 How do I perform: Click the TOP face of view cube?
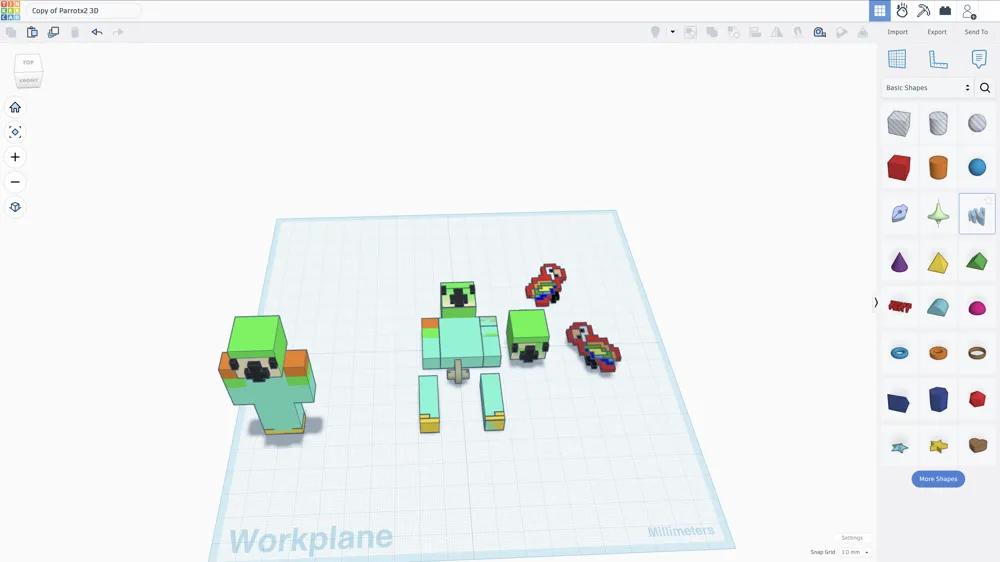(28, 63)
